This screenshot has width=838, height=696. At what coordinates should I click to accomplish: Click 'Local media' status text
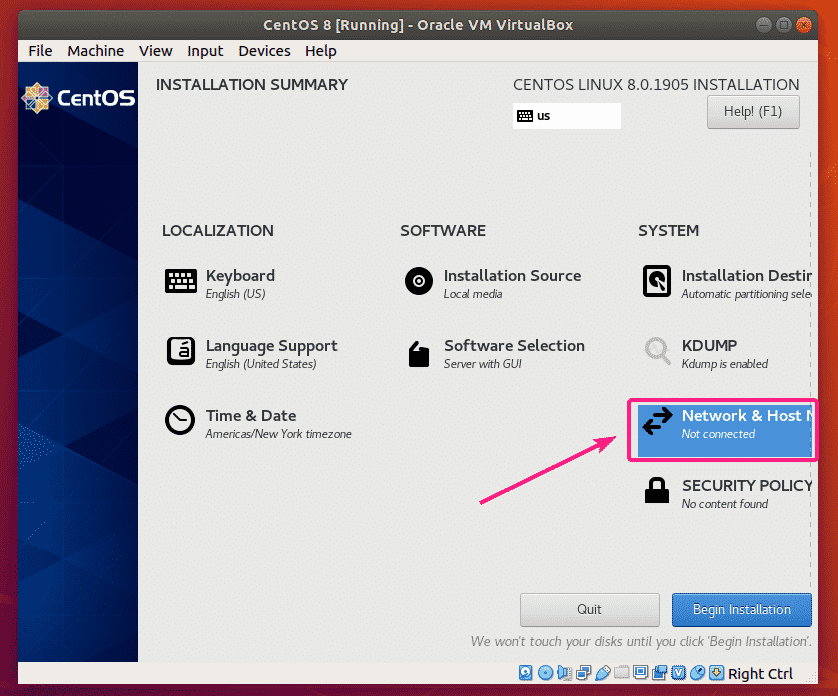click(472, 294)
